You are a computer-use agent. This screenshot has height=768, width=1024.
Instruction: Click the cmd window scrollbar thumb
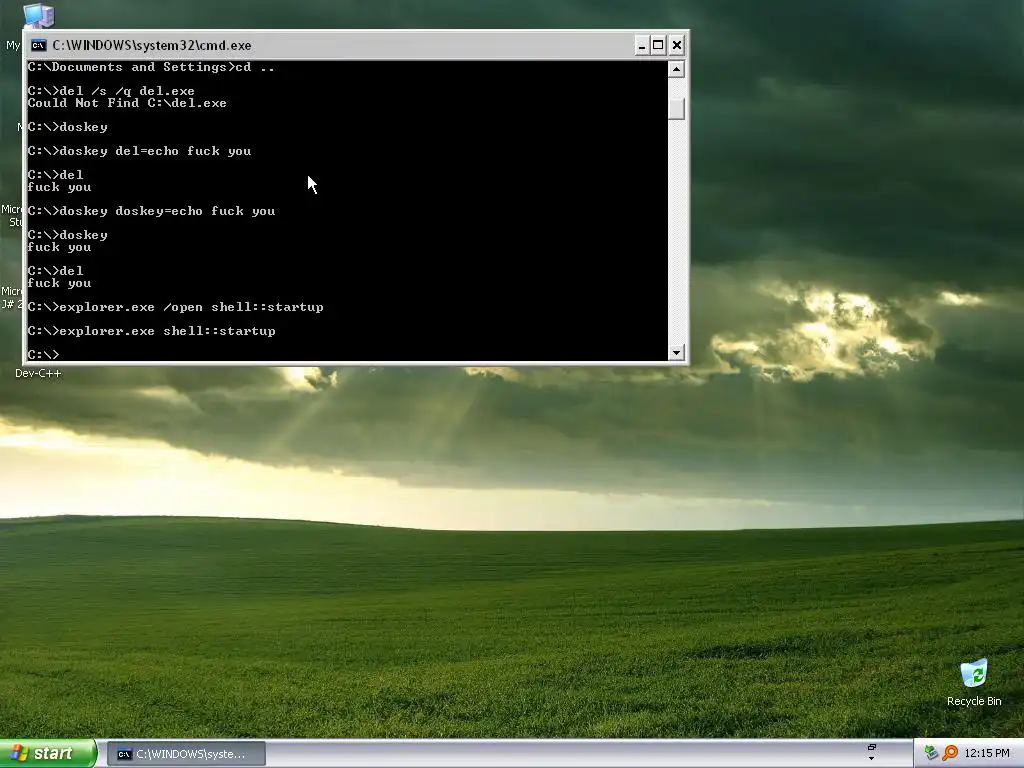(677, 108)
